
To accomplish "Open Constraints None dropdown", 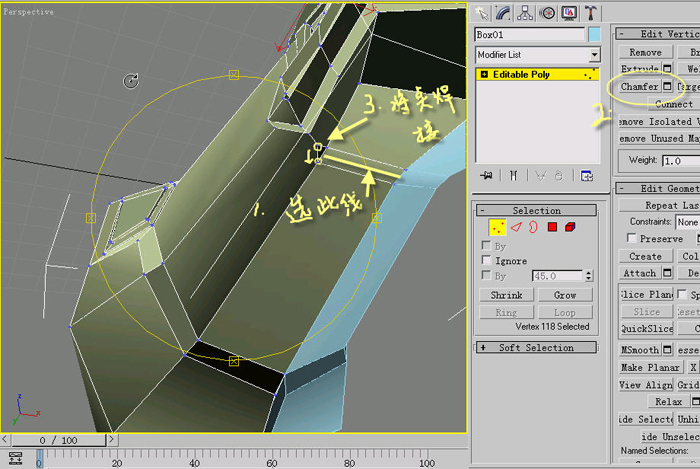I will (688, 222).
